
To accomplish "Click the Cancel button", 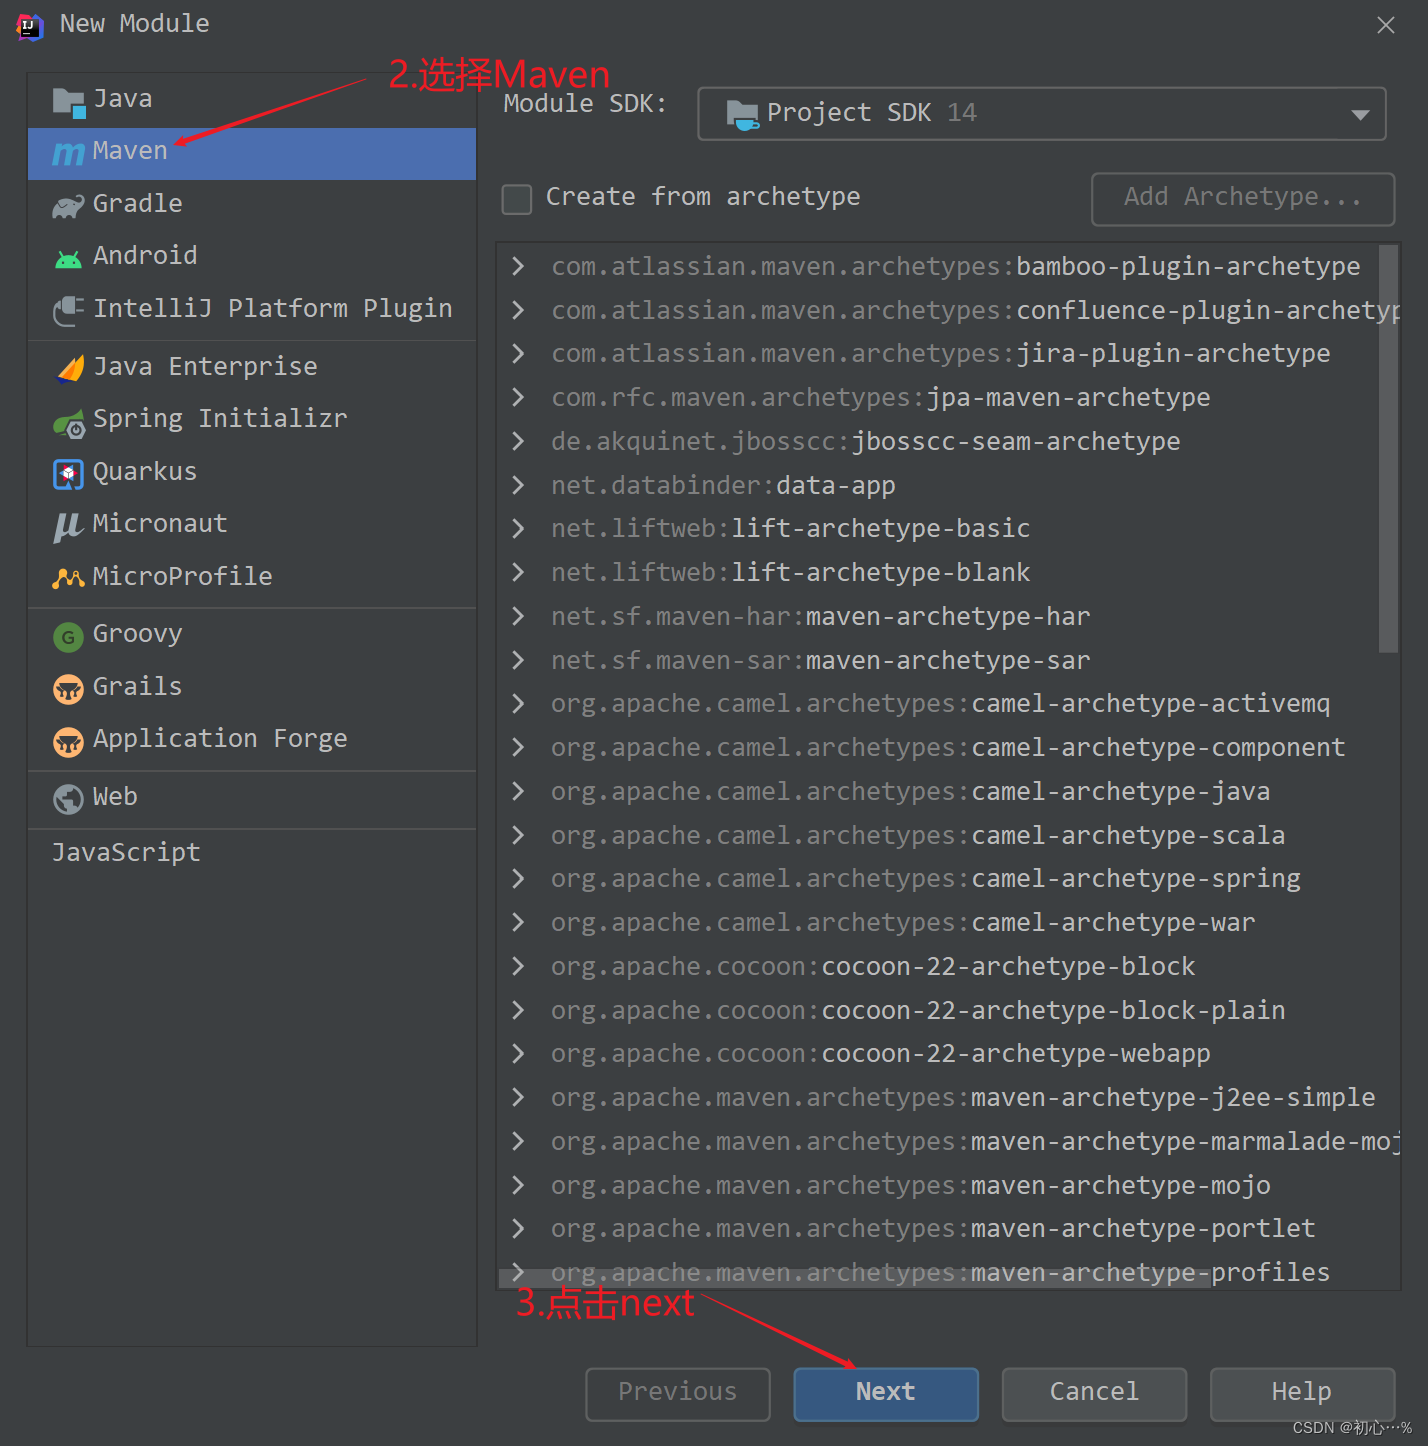I will (x=1094, y=1393).
